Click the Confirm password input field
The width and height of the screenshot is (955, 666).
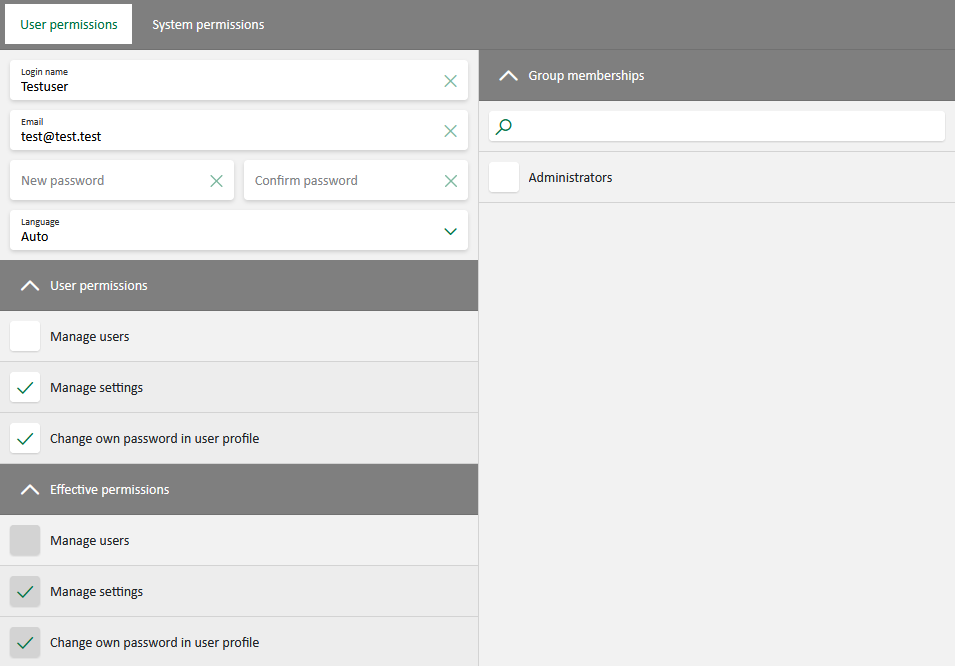(340, 181)
